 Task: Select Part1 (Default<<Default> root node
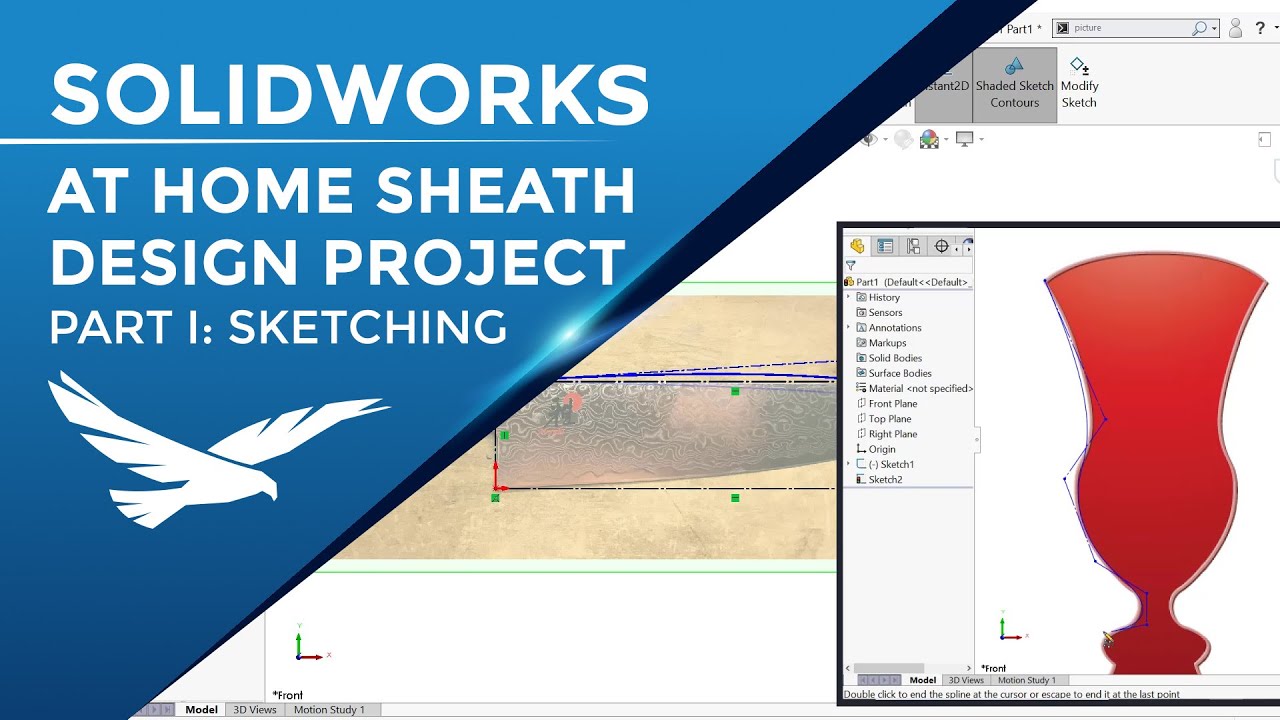point(912,282)
